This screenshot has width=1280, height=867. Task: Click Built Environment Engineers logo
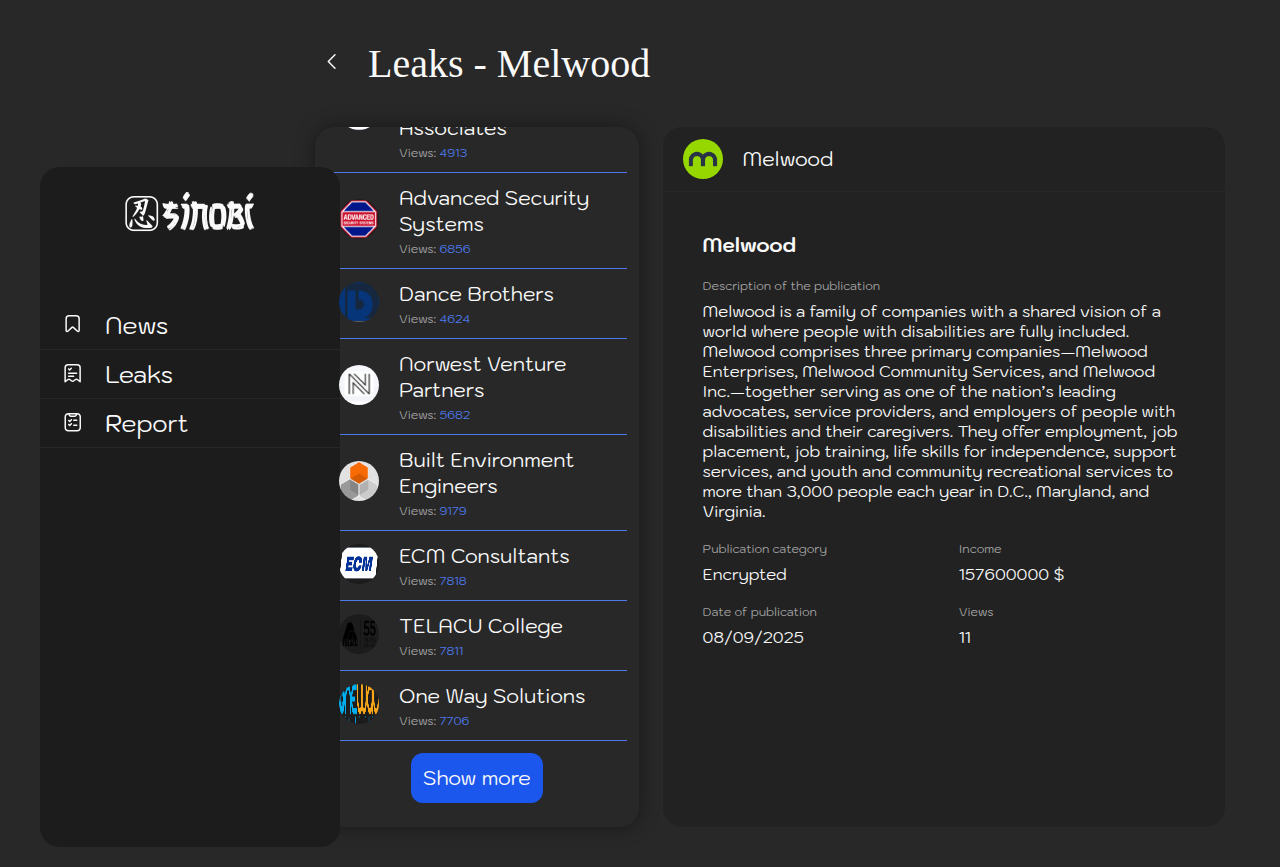coord(358,481)
